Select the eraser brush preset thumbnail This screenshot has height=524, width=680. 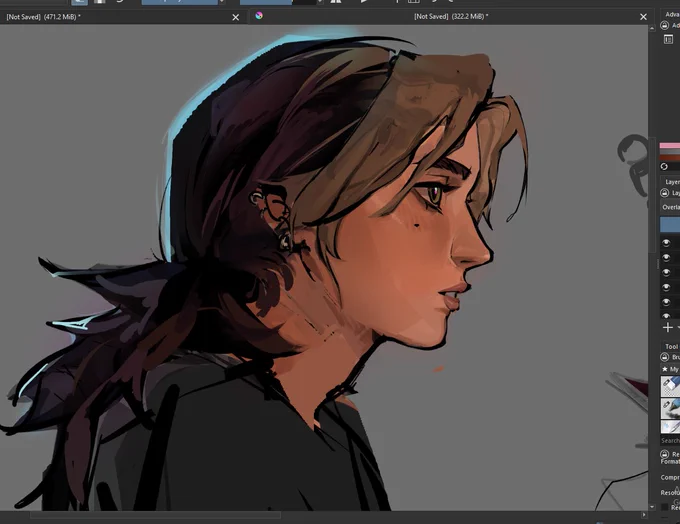[670, 386]
